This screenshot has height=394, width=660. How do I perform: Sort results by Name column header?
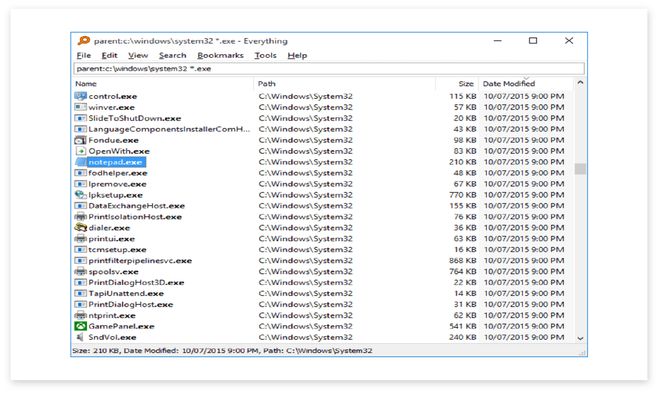coord(163,84)
